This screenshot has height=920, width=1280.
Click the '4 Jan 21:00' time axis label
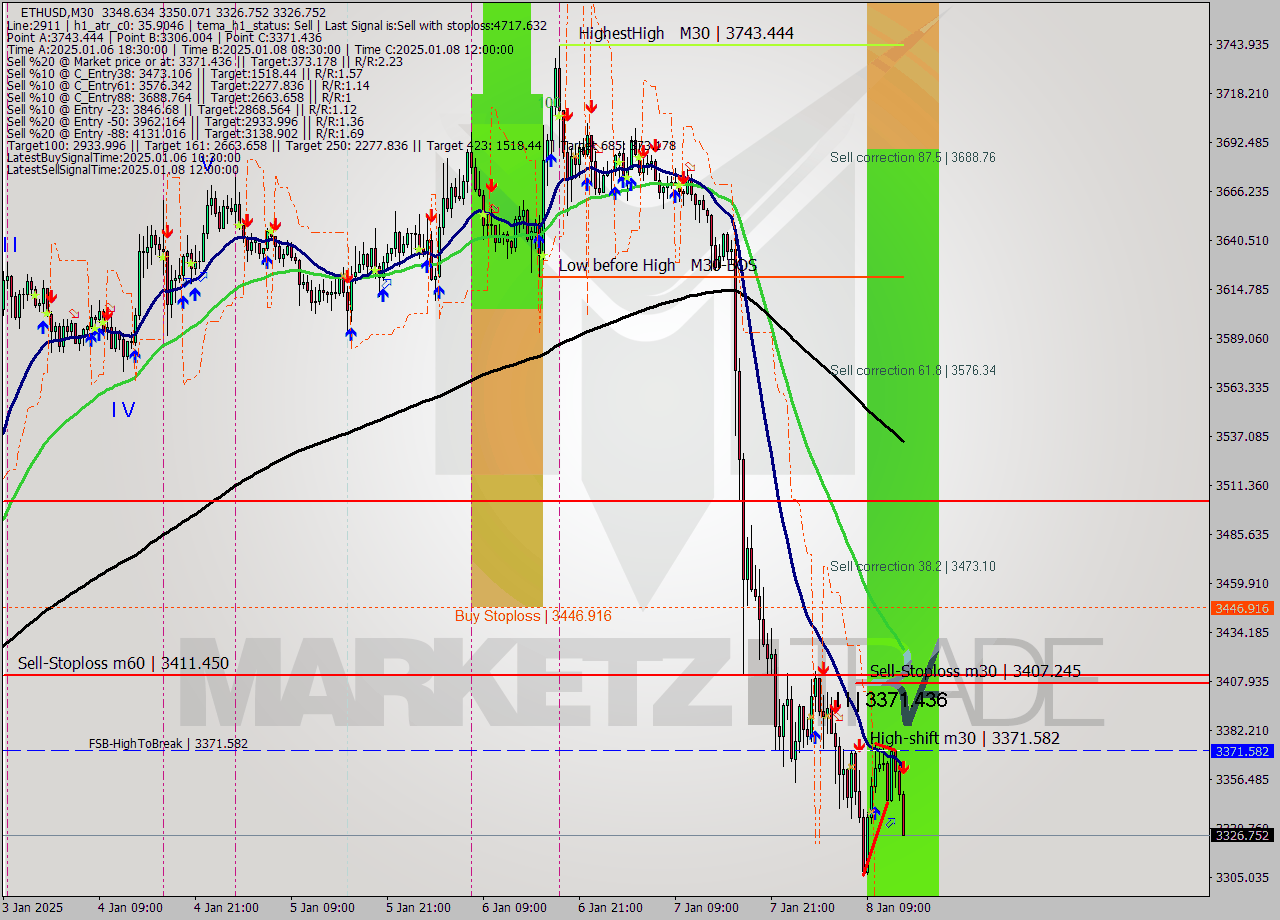pyautogui.click(x=226, y=908)
